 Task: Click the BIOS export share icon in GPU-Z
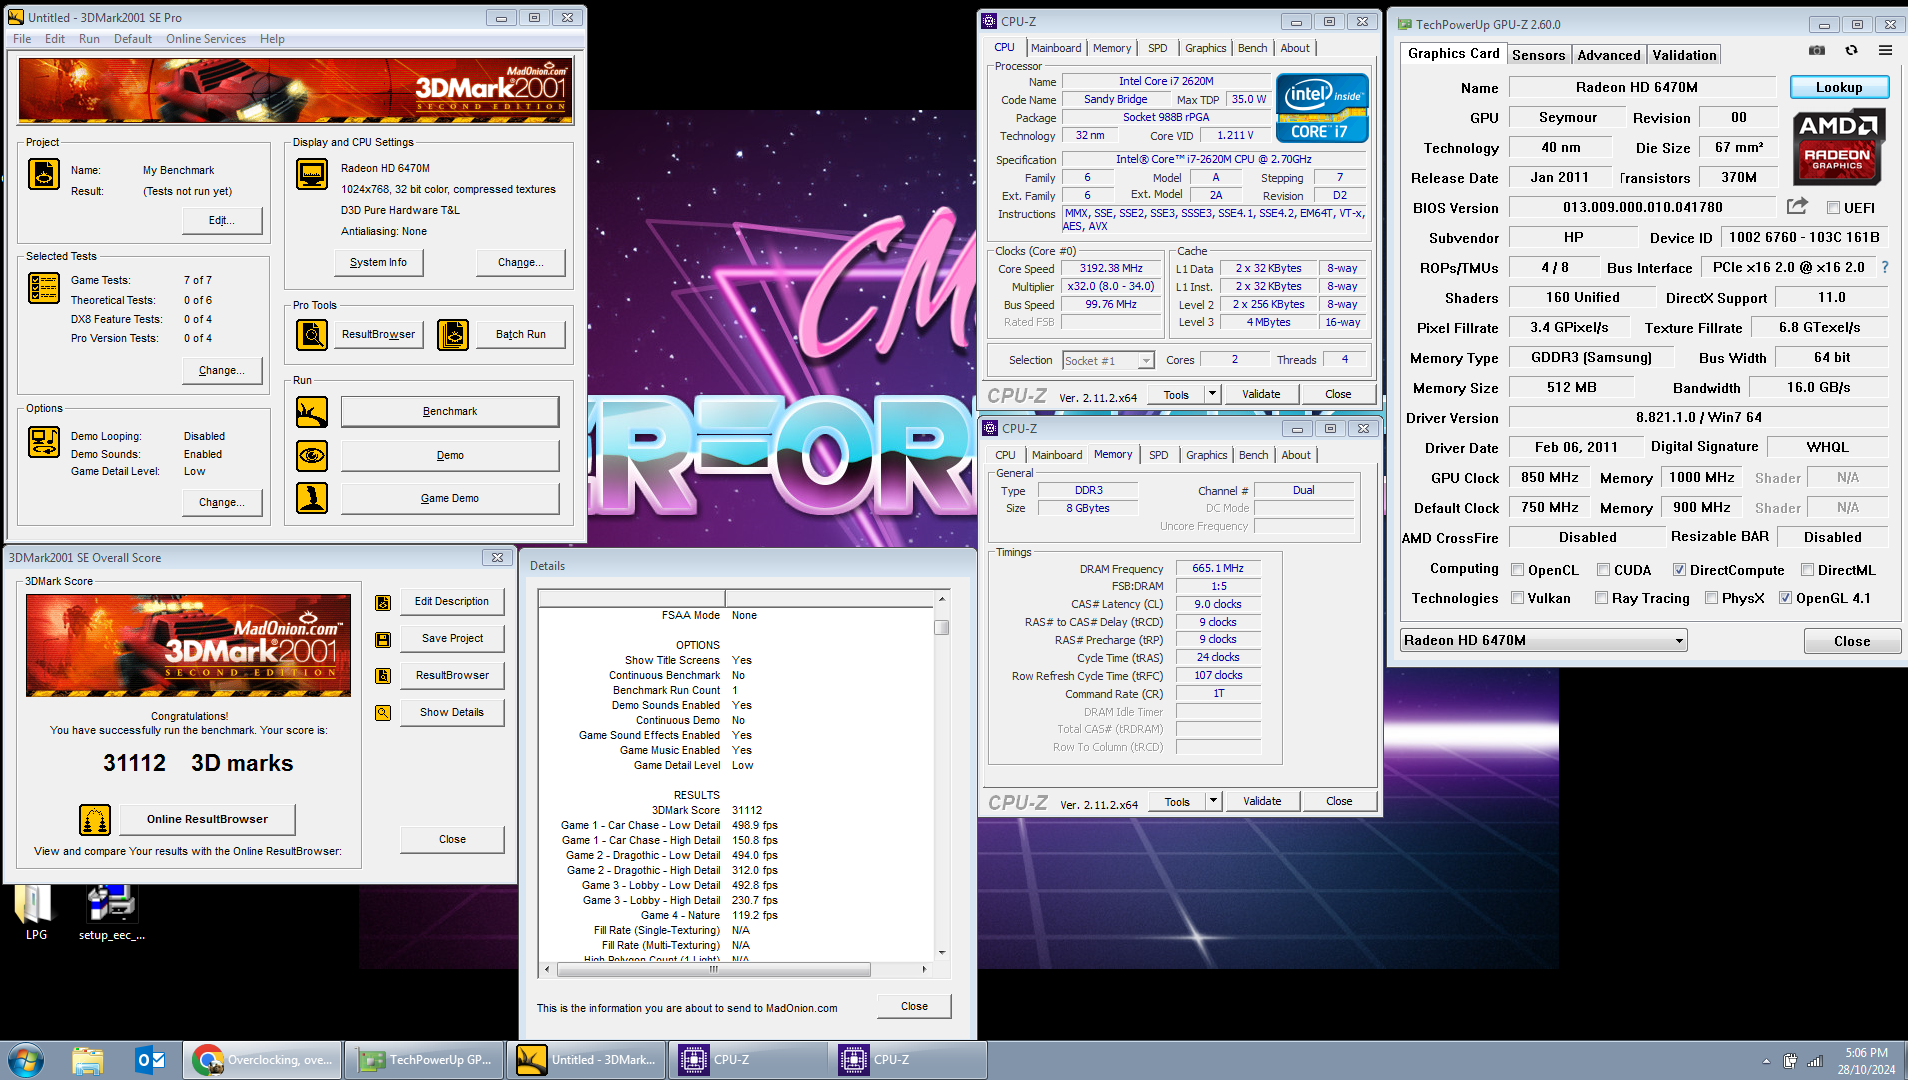coord(1797,207)
